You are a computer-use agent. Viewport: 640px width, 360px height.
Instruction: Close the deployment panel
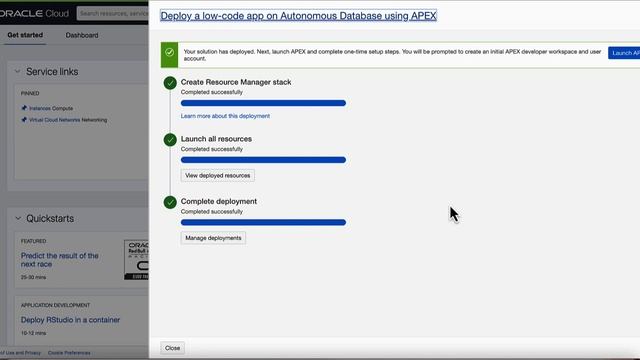(172, 348)
